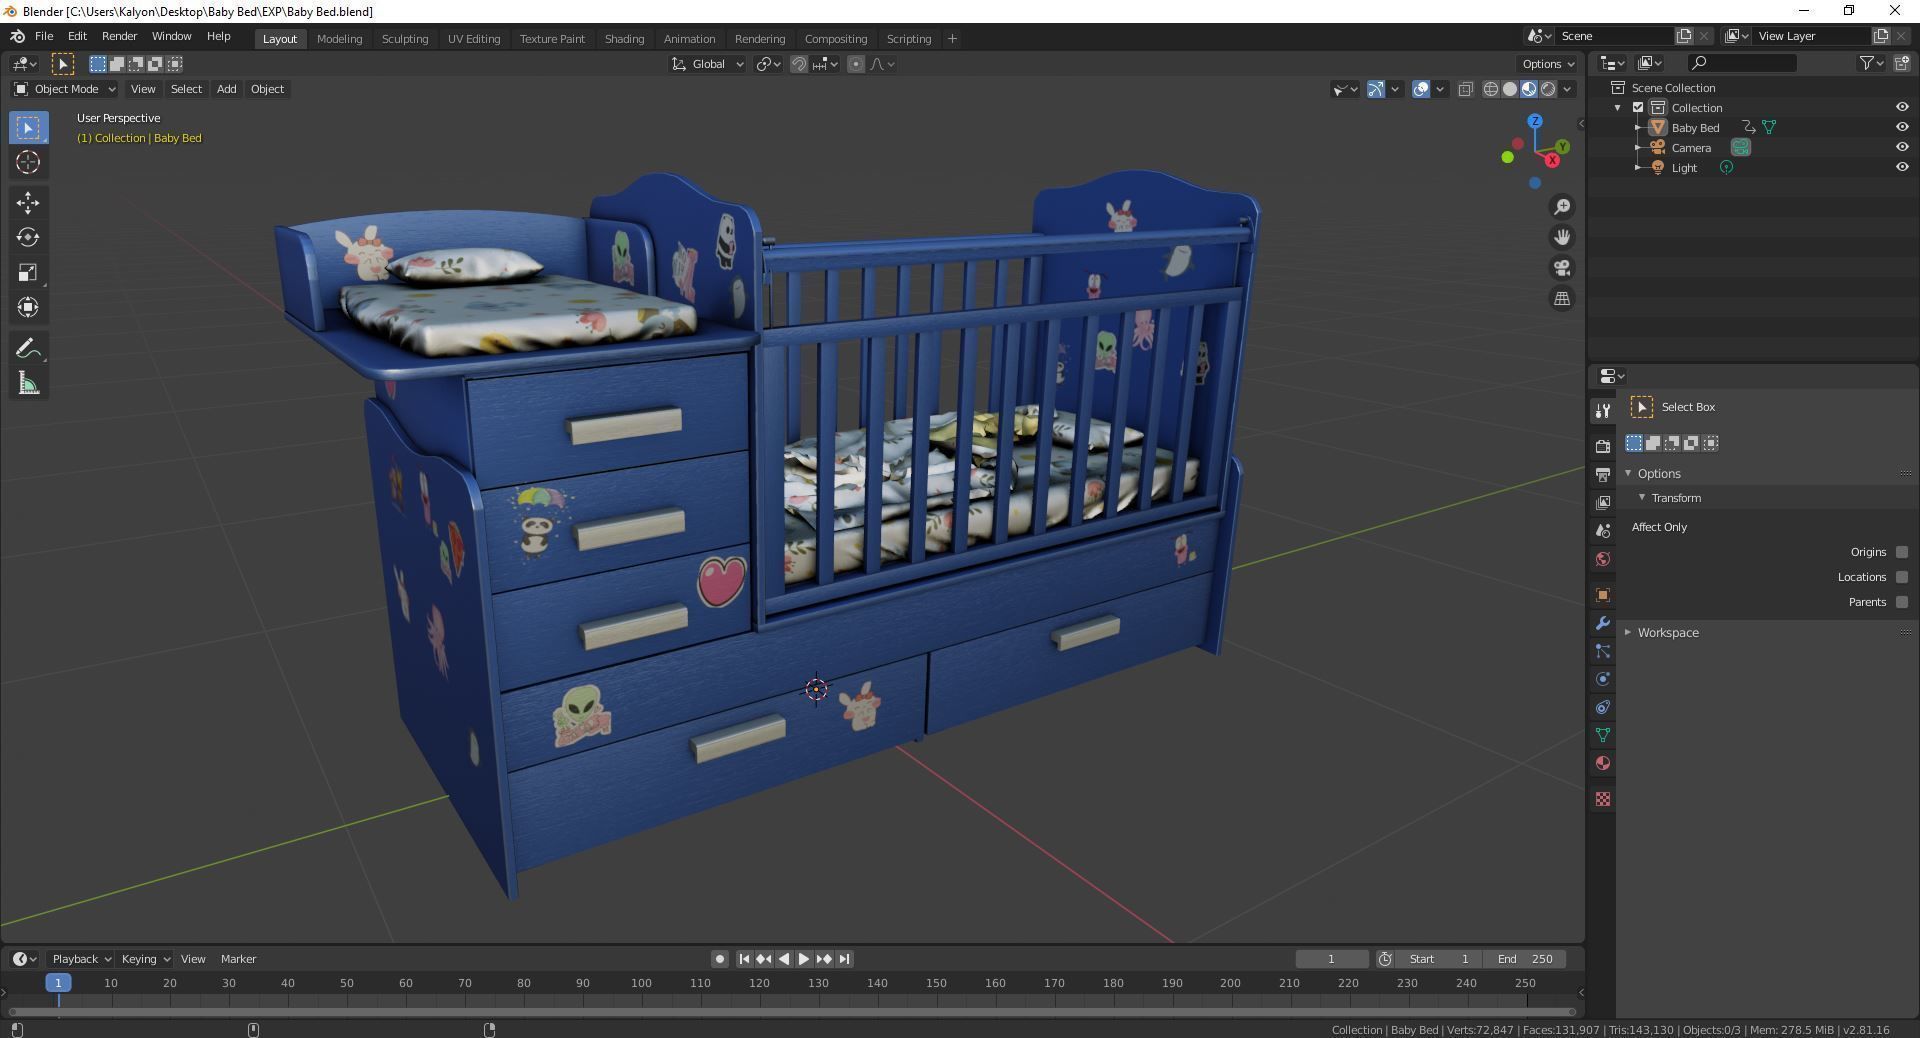
Task: Select the Transform tool
Action: pyautogui.click(x=28, y=307)
